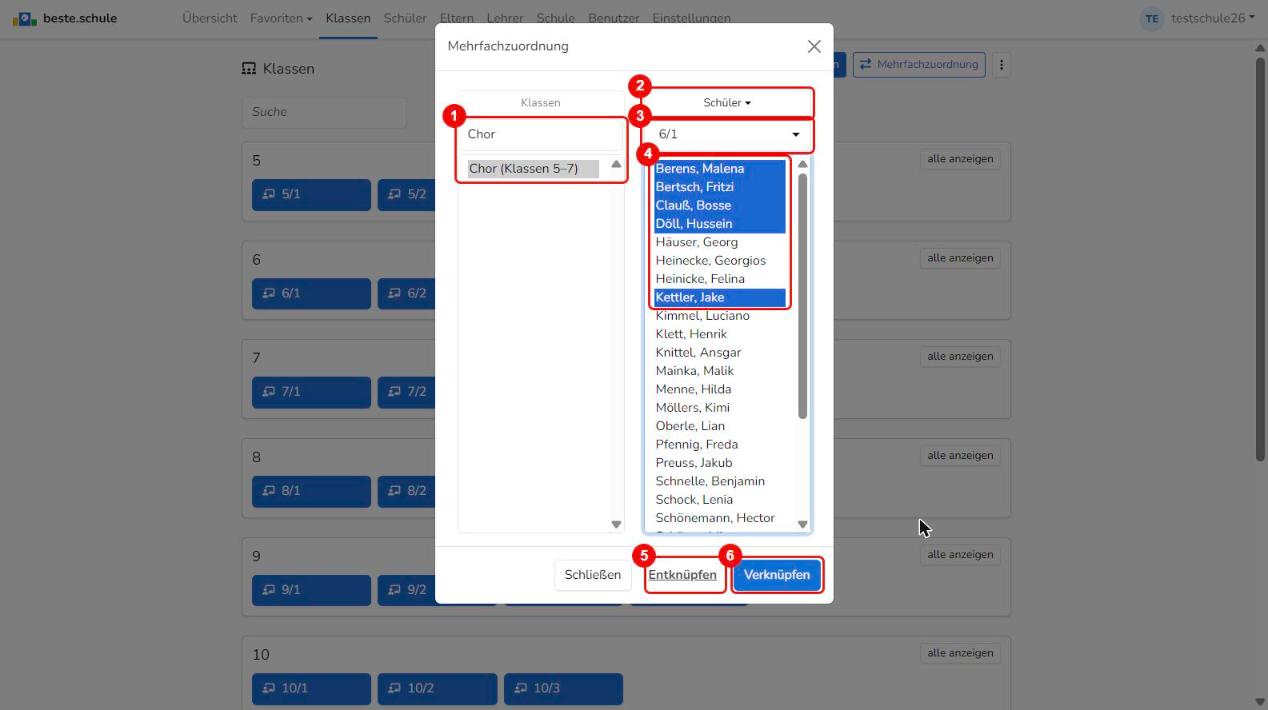The height and width of the screenshot is (710, 1268).
Task: Expand the Schüler type dropdown in the dialog
Action: (x=727, y=102)
